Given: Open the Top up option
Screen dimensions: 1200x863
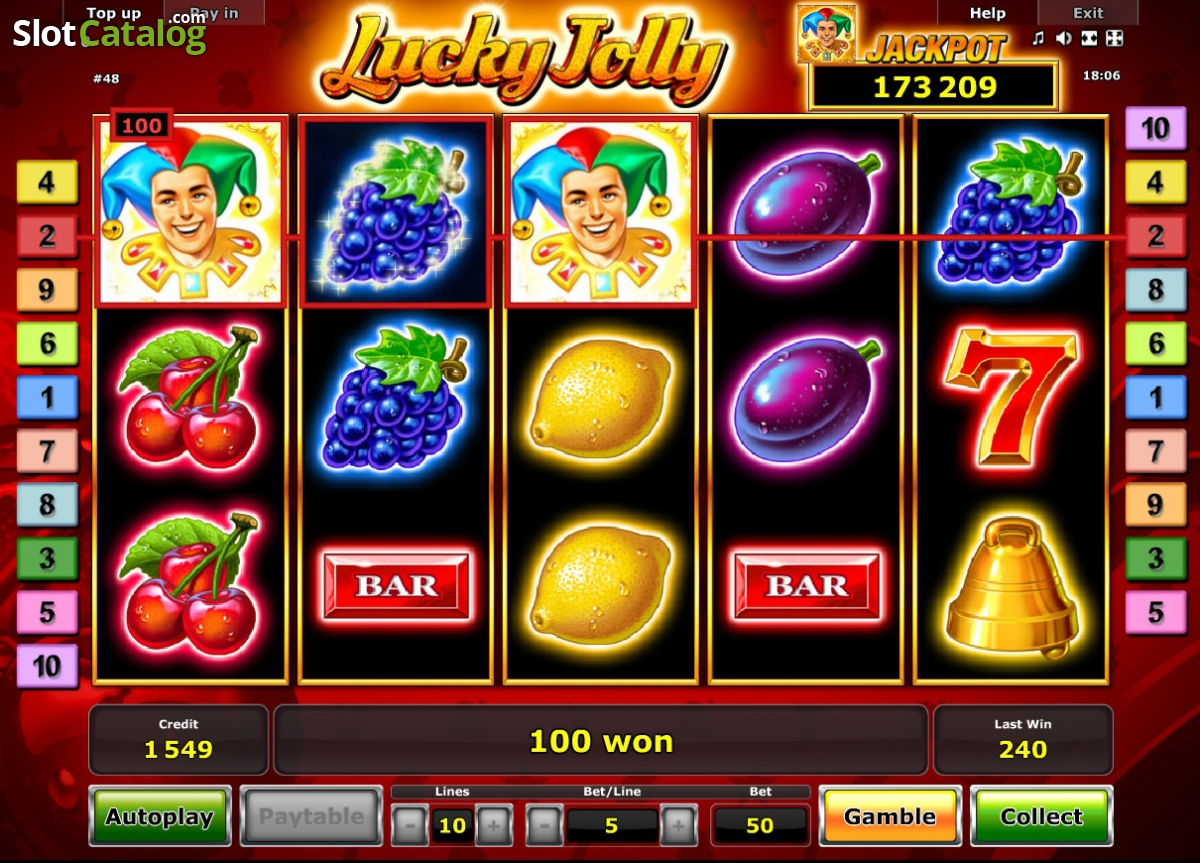Looking at the screenshot, I should click(114, 13).
